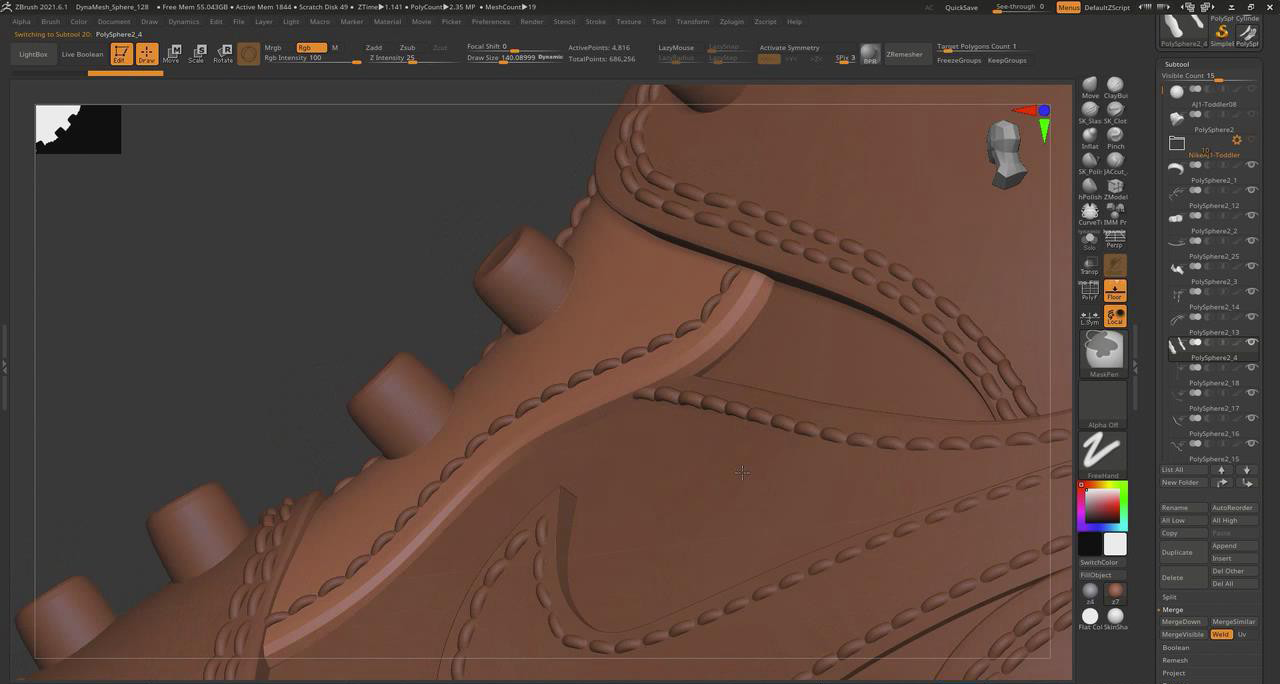Viewport: 1280px width, 684px height.
Task: Pick the SK_Slash brush
Action: [x=1090, y=112]
